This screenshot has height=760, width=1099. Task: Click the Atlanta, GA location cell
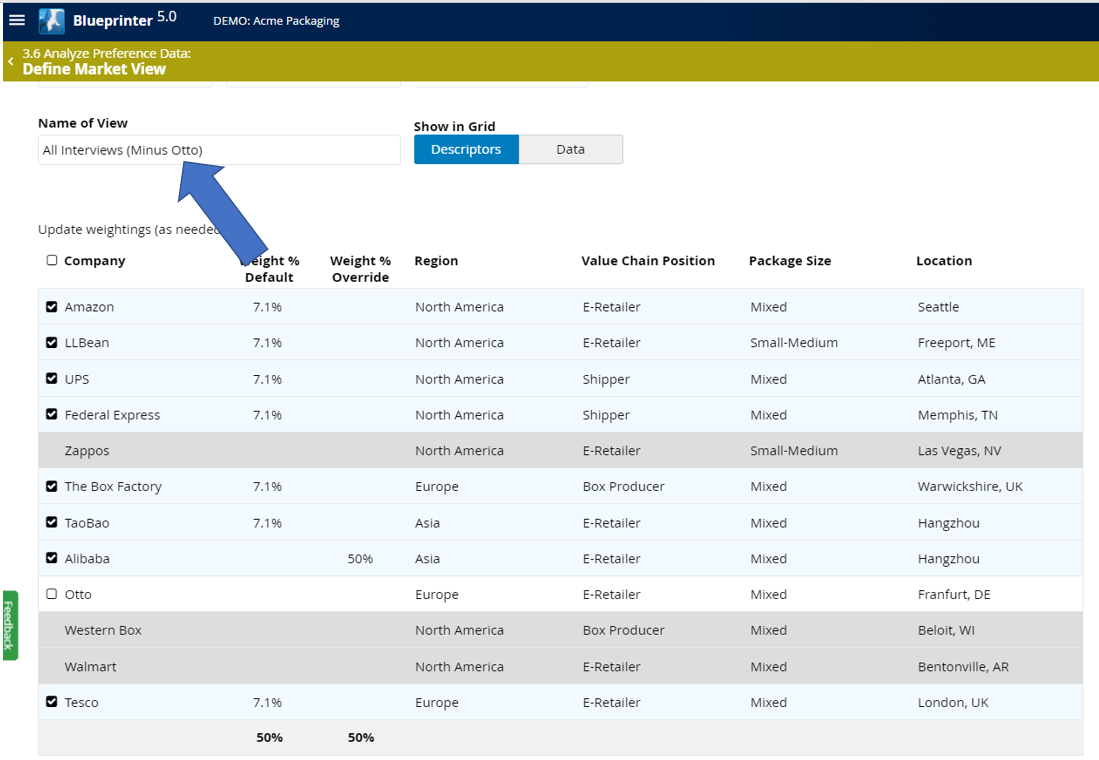[x=951, y=379]
